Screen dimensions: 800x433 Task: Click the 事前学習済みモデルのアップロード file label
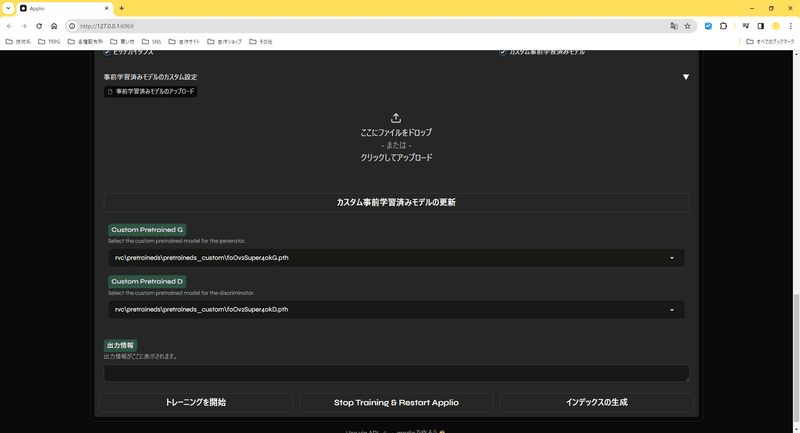(x=151, y=92)
